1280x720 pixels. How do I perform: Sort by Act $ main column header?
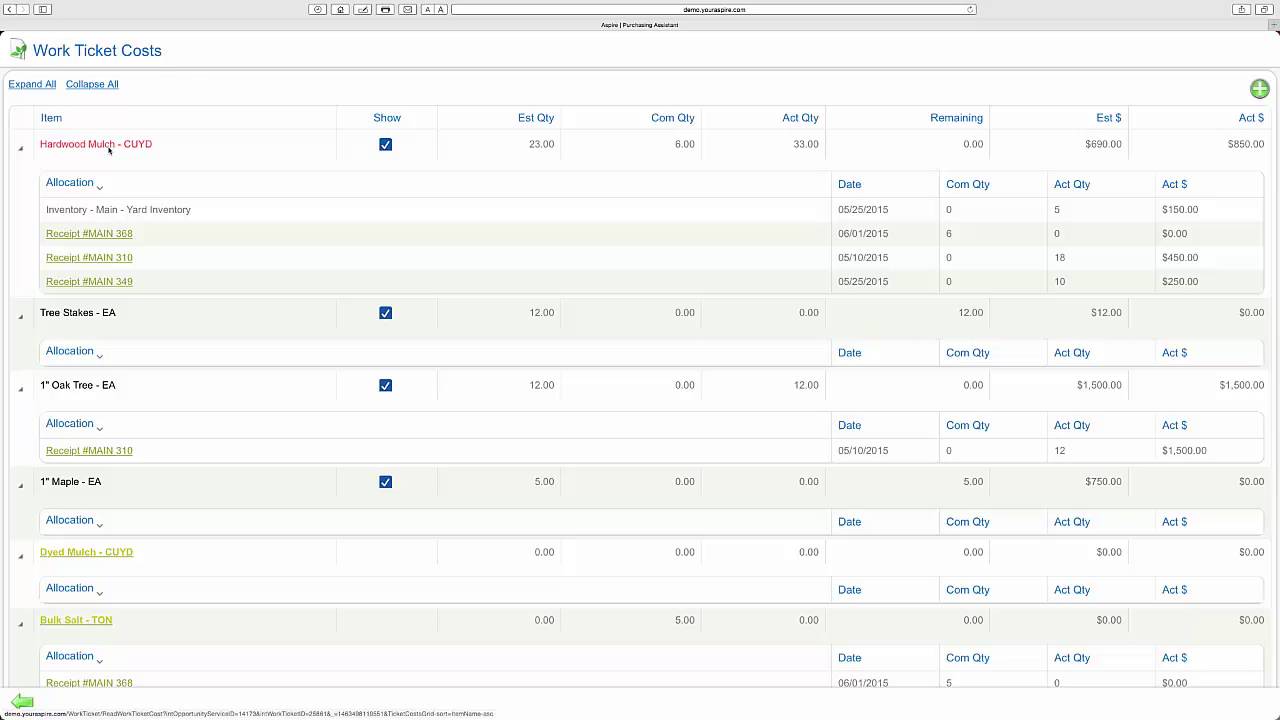[x=1251, y=118]
